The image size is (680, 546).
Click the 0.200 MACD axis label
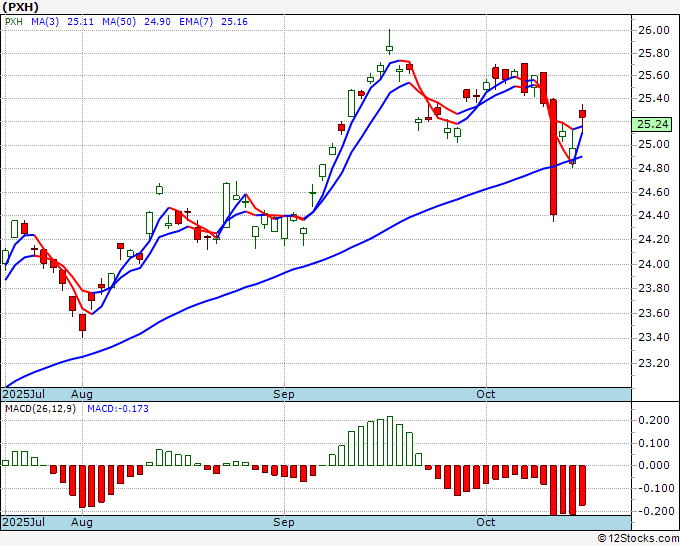click(654, 420)
